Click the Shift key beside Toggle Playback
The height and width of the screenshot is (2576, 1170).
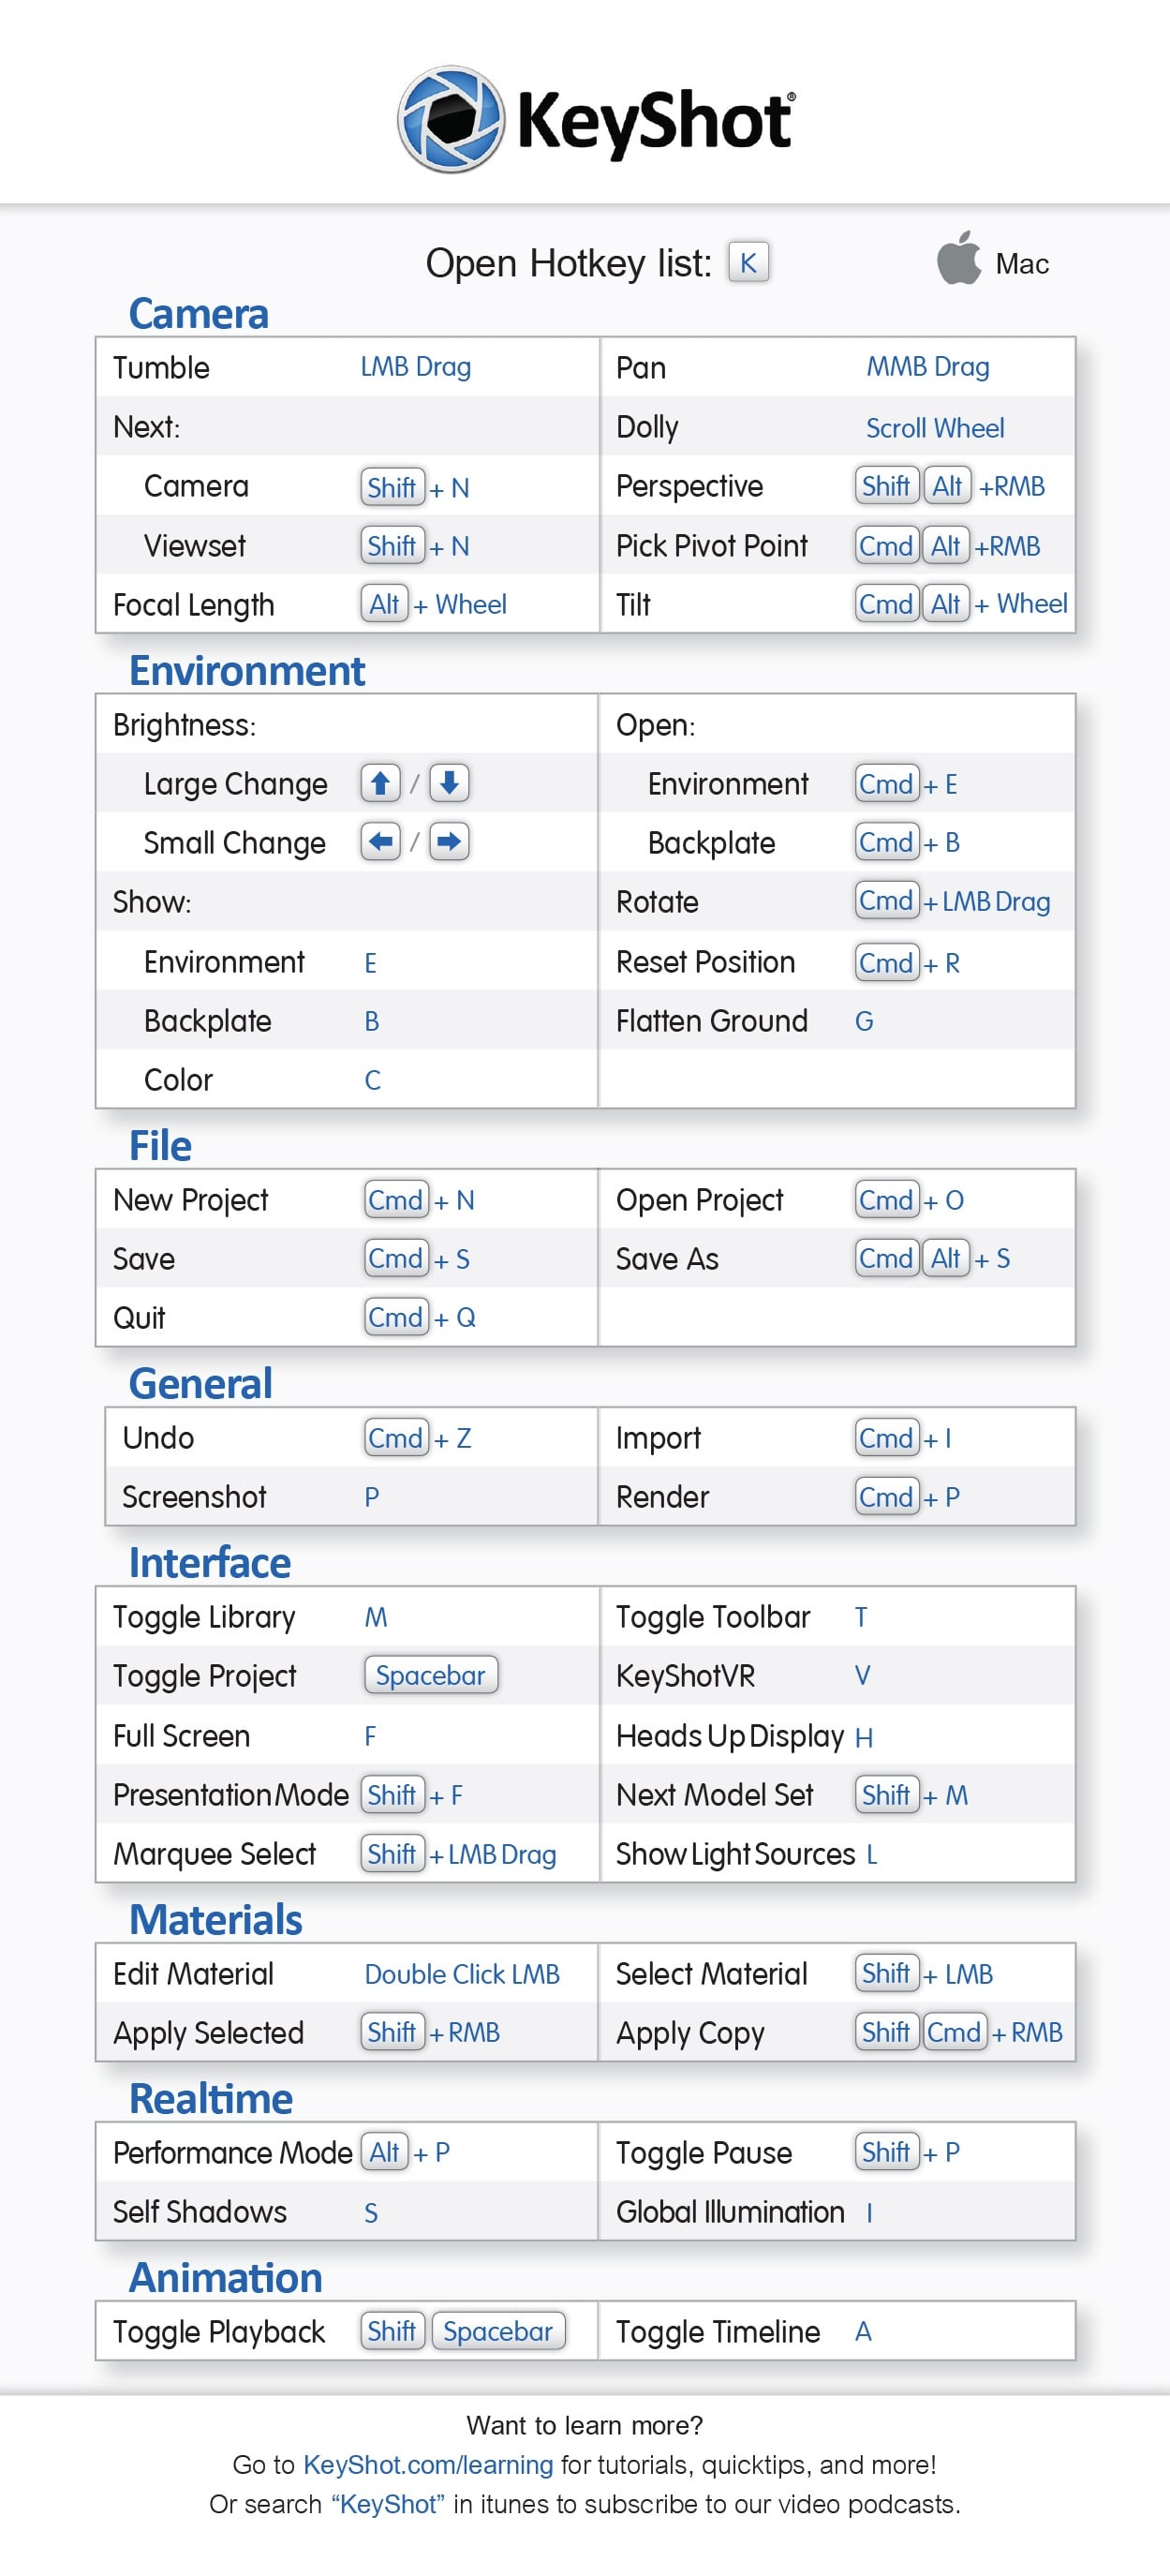(392, 2331)
